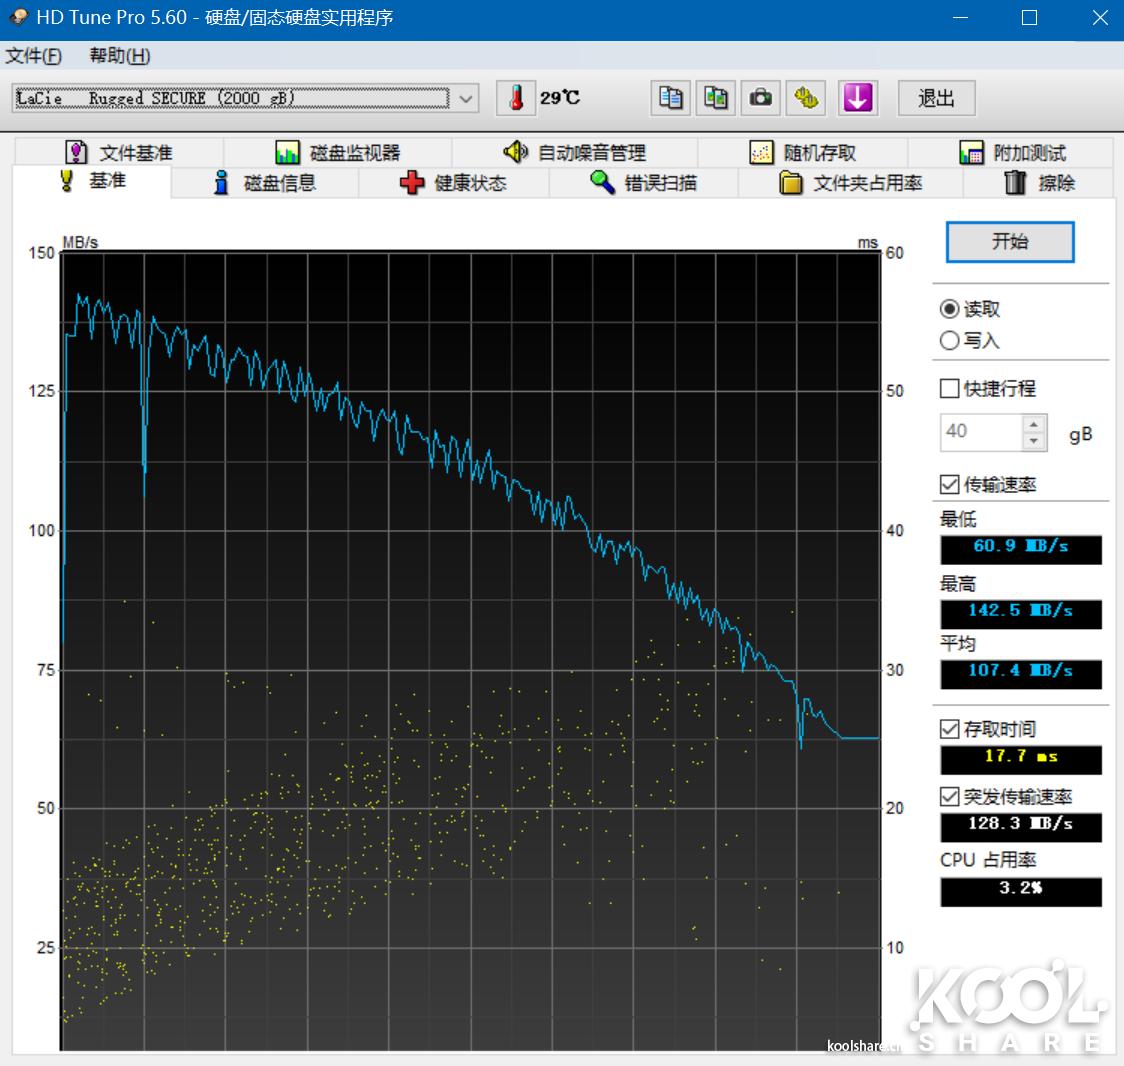
Task: Click the HD Tune title bar app icon
Action: 18,16
